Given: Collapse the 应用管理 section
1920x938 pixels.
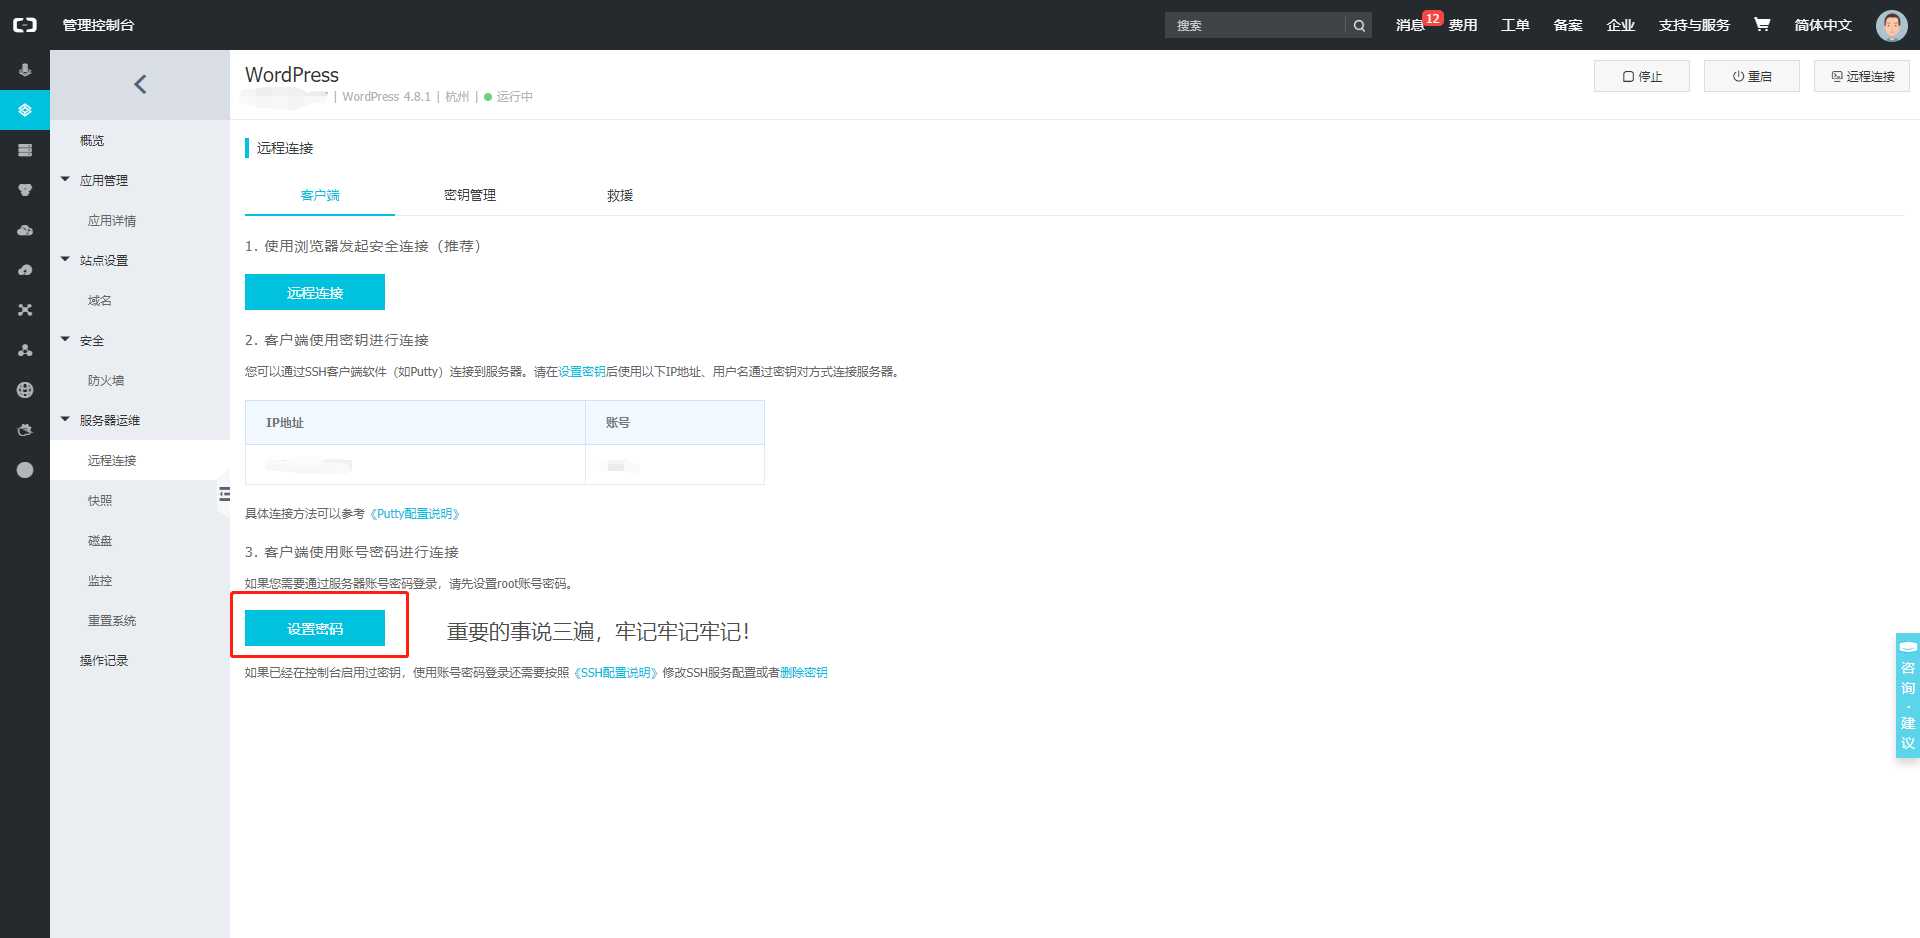Looking at the screenshot, I should 65,180.
